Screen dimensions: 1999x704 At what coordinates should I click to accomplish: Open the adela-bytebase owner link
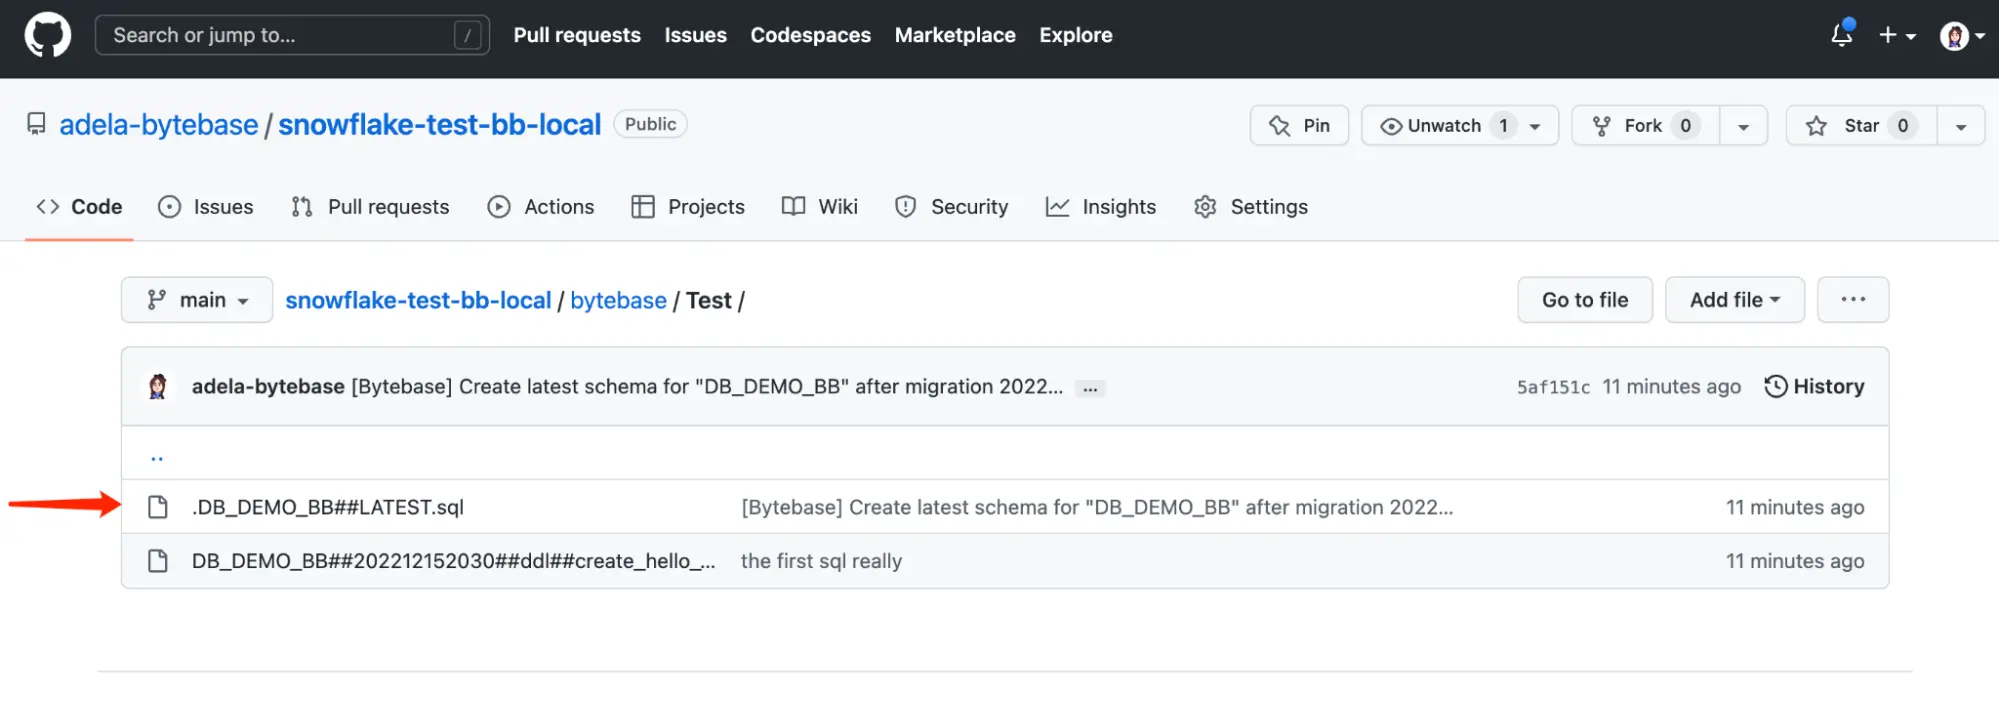(159, 125)
